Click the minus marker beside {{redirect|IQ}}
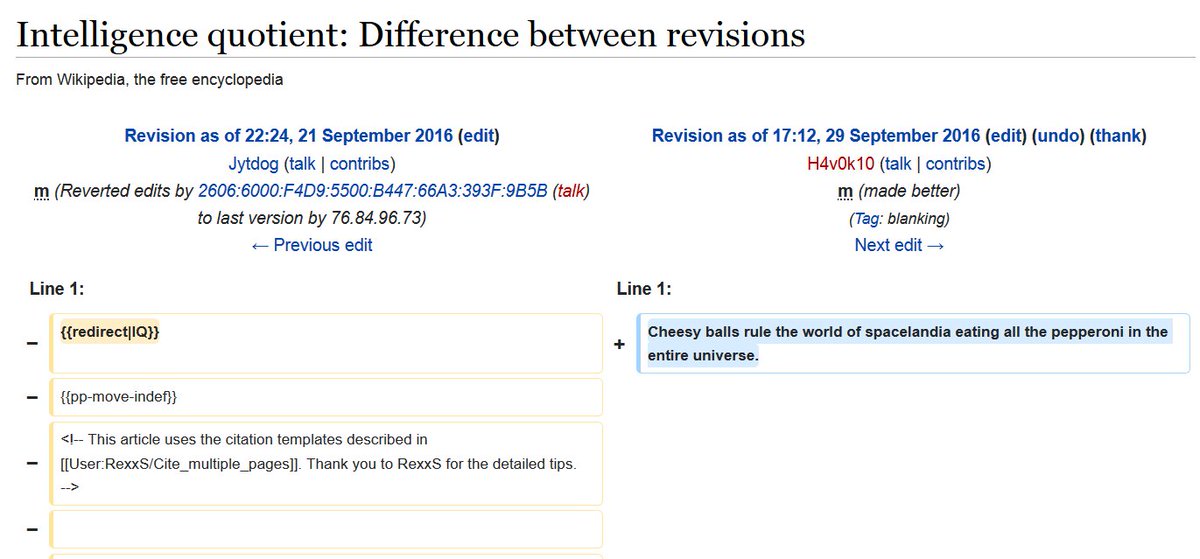Screen dimensions: 1200x559 [x=32, y=344]
